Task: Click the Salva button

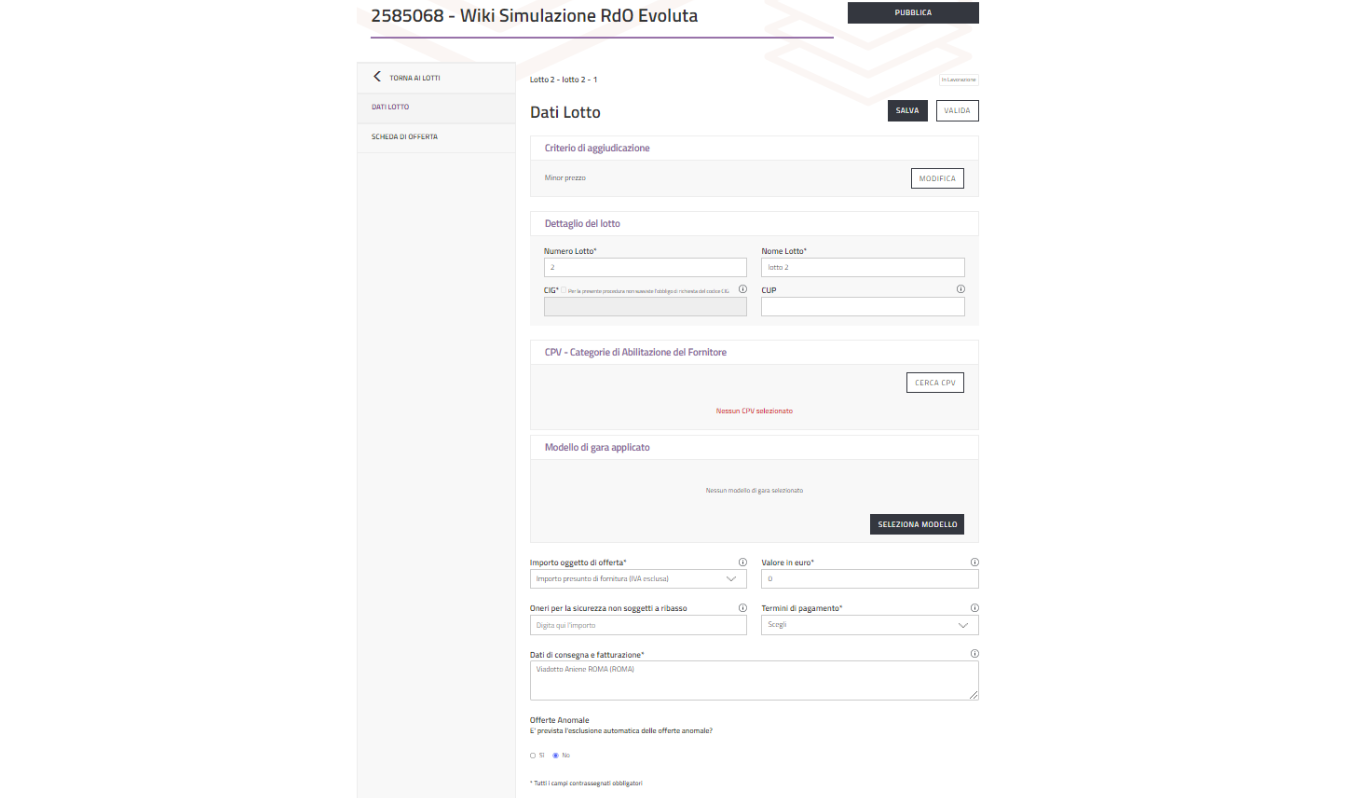Action: pyautogui.click(x=907, y=111)
